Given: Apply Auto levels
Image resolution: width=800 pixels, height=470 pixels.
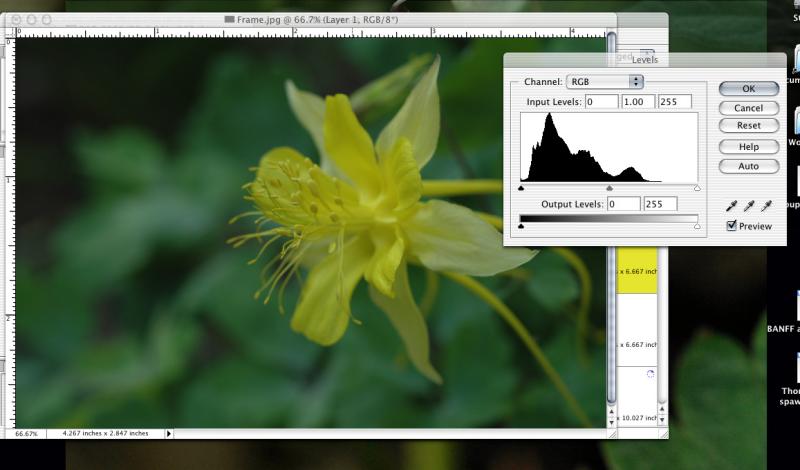Looking at the screenshot, I should [748, 166].
